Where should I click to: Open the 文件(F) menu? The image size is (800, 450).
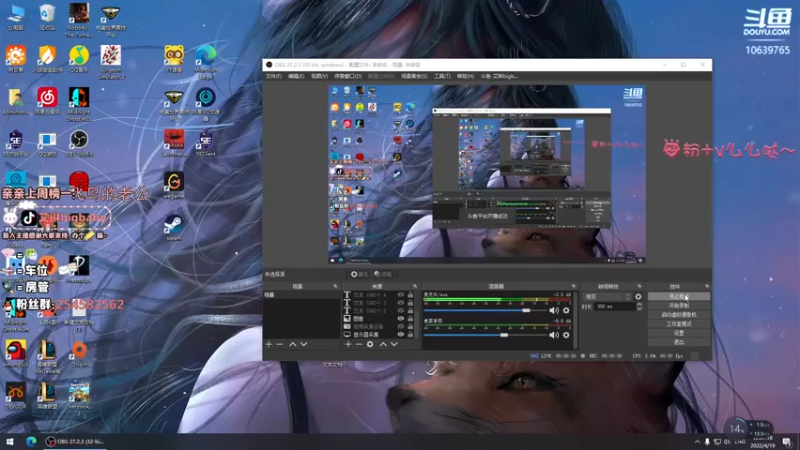pyautogui.click(x=273, y=76)
